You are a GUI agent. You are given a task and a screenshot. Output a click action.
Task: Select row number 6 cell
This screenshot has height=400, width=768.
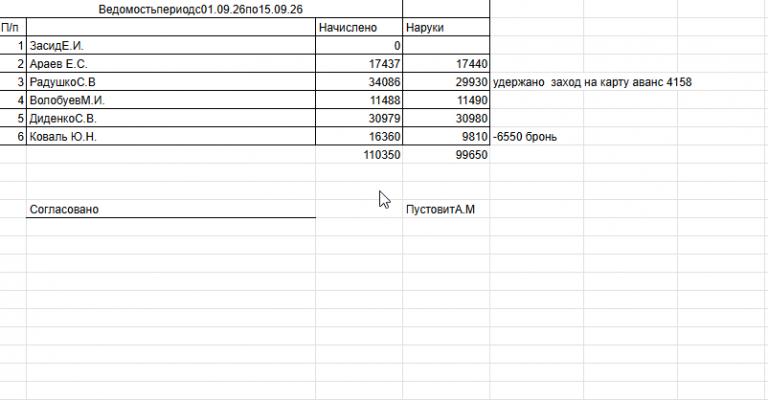point(13,136)
